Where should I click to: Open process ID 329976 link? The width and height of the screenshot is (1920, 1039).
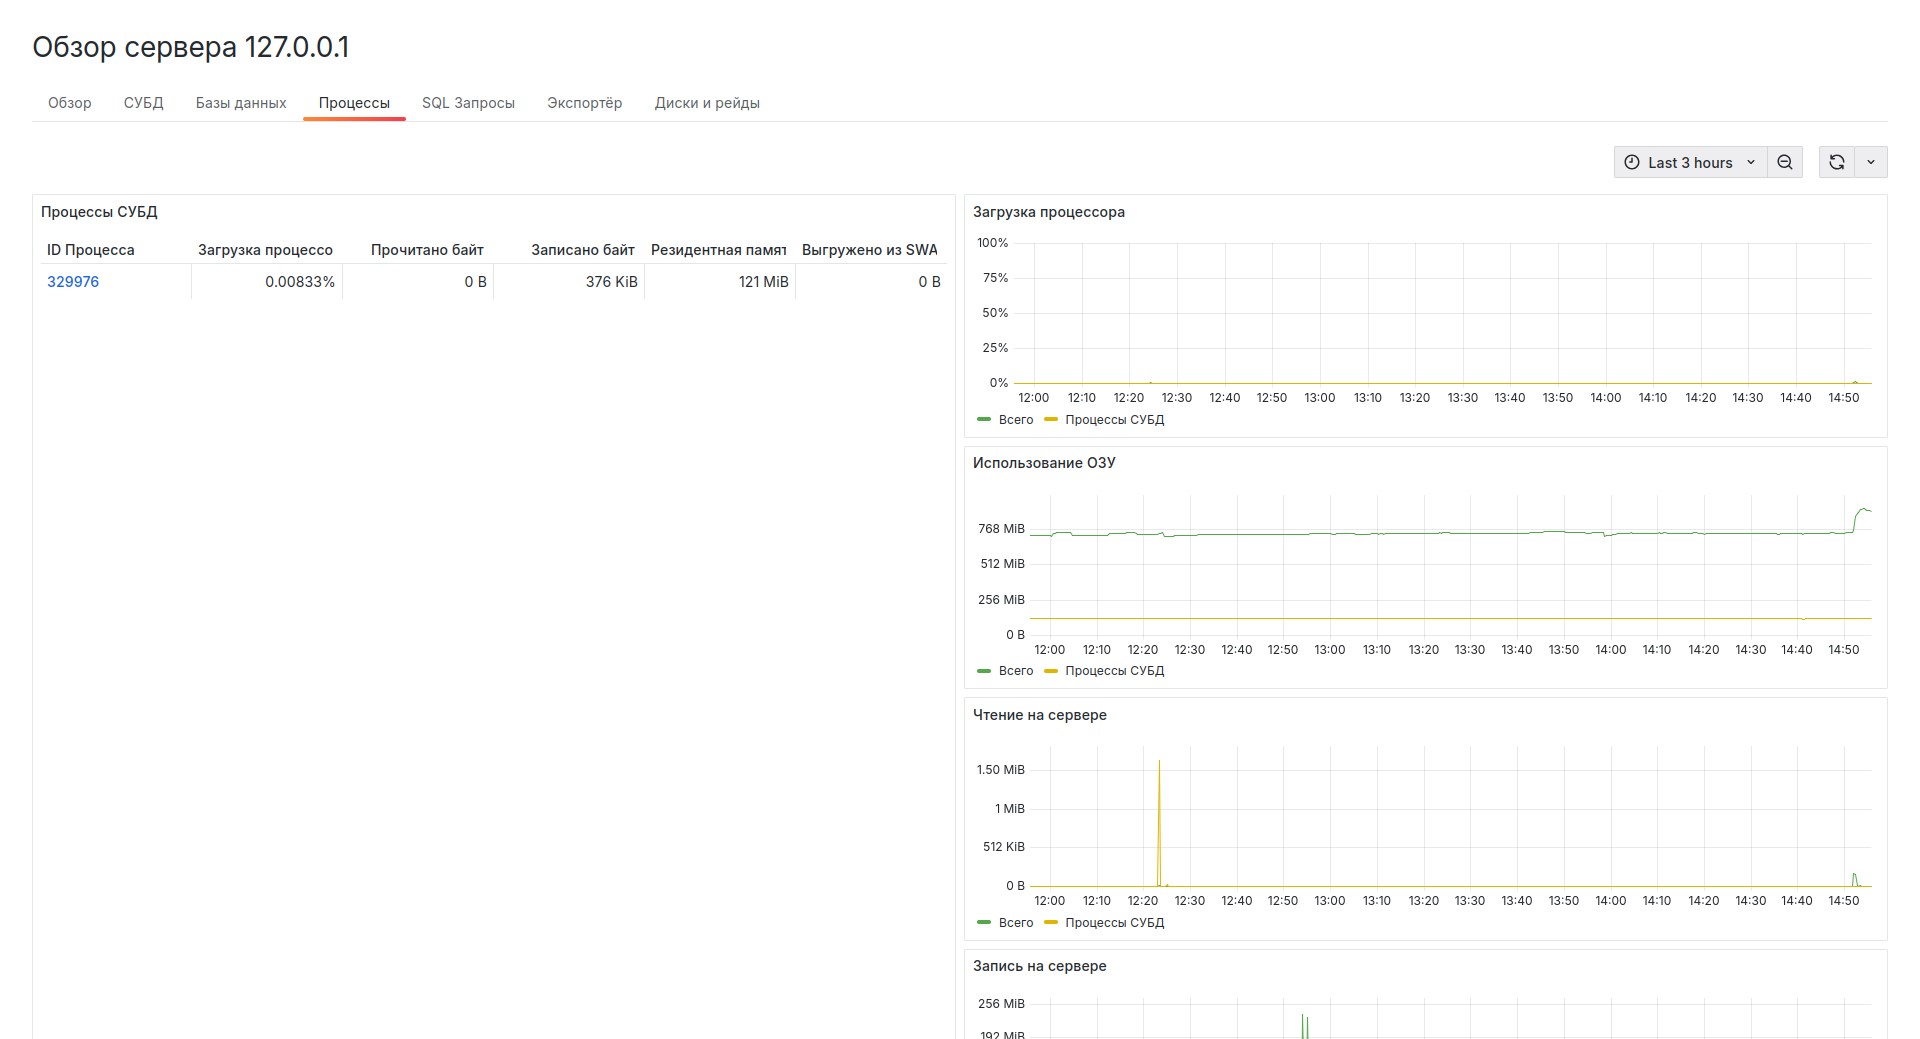click(x=73, y=282)
